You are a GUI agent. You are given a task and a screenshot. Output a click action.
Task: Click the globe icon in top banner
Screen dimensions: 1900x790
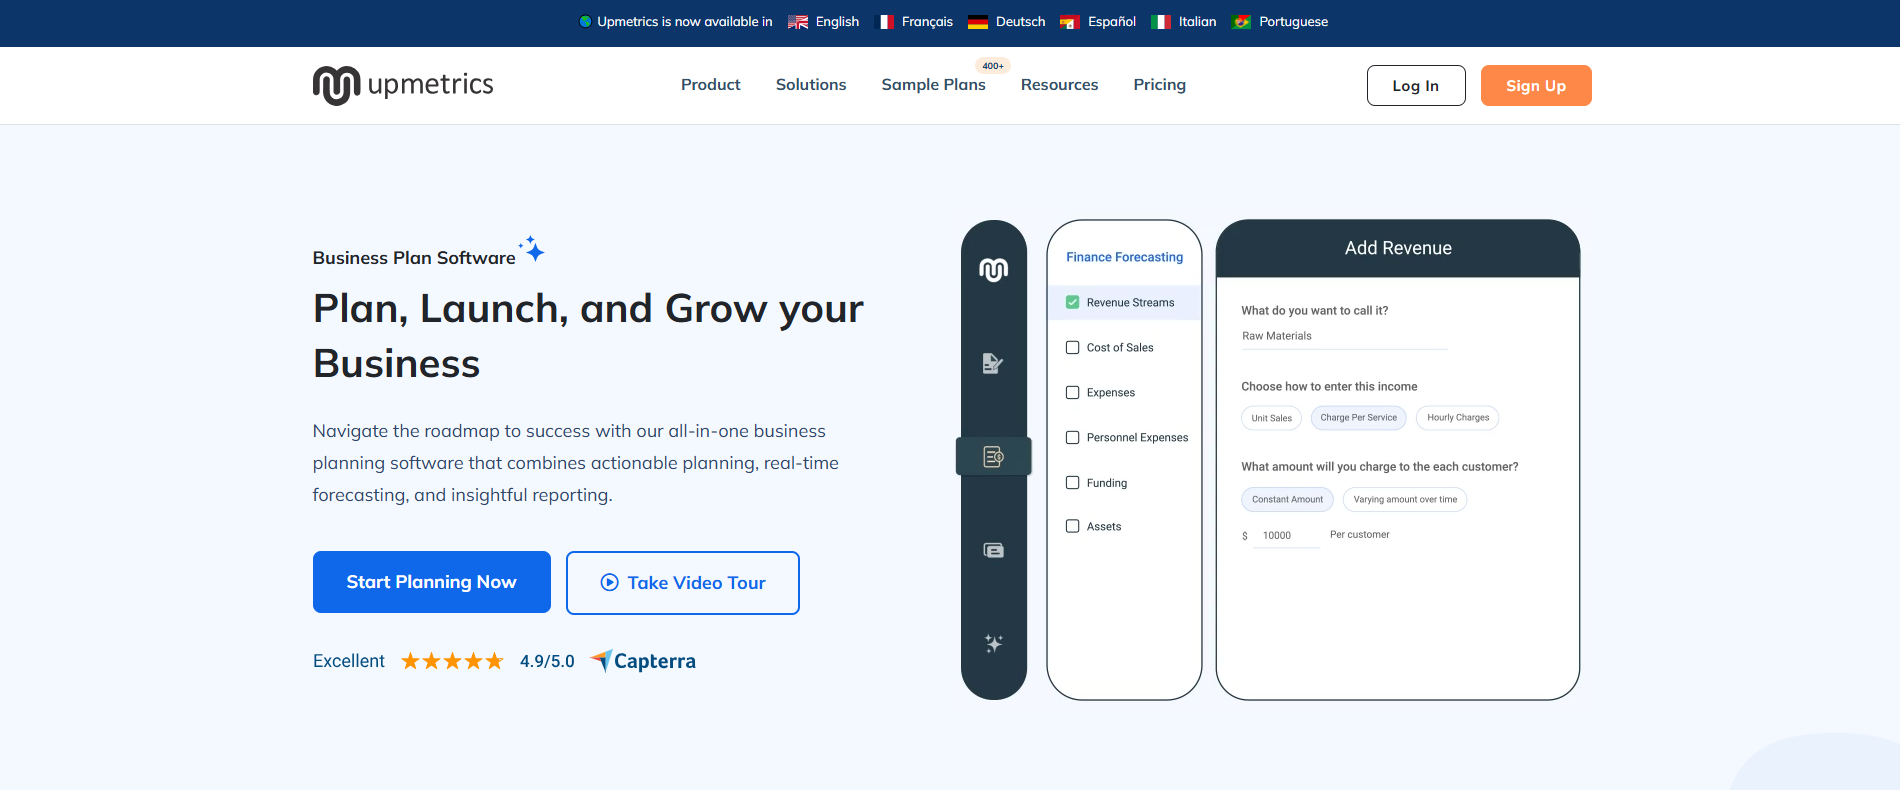(585, 21)
